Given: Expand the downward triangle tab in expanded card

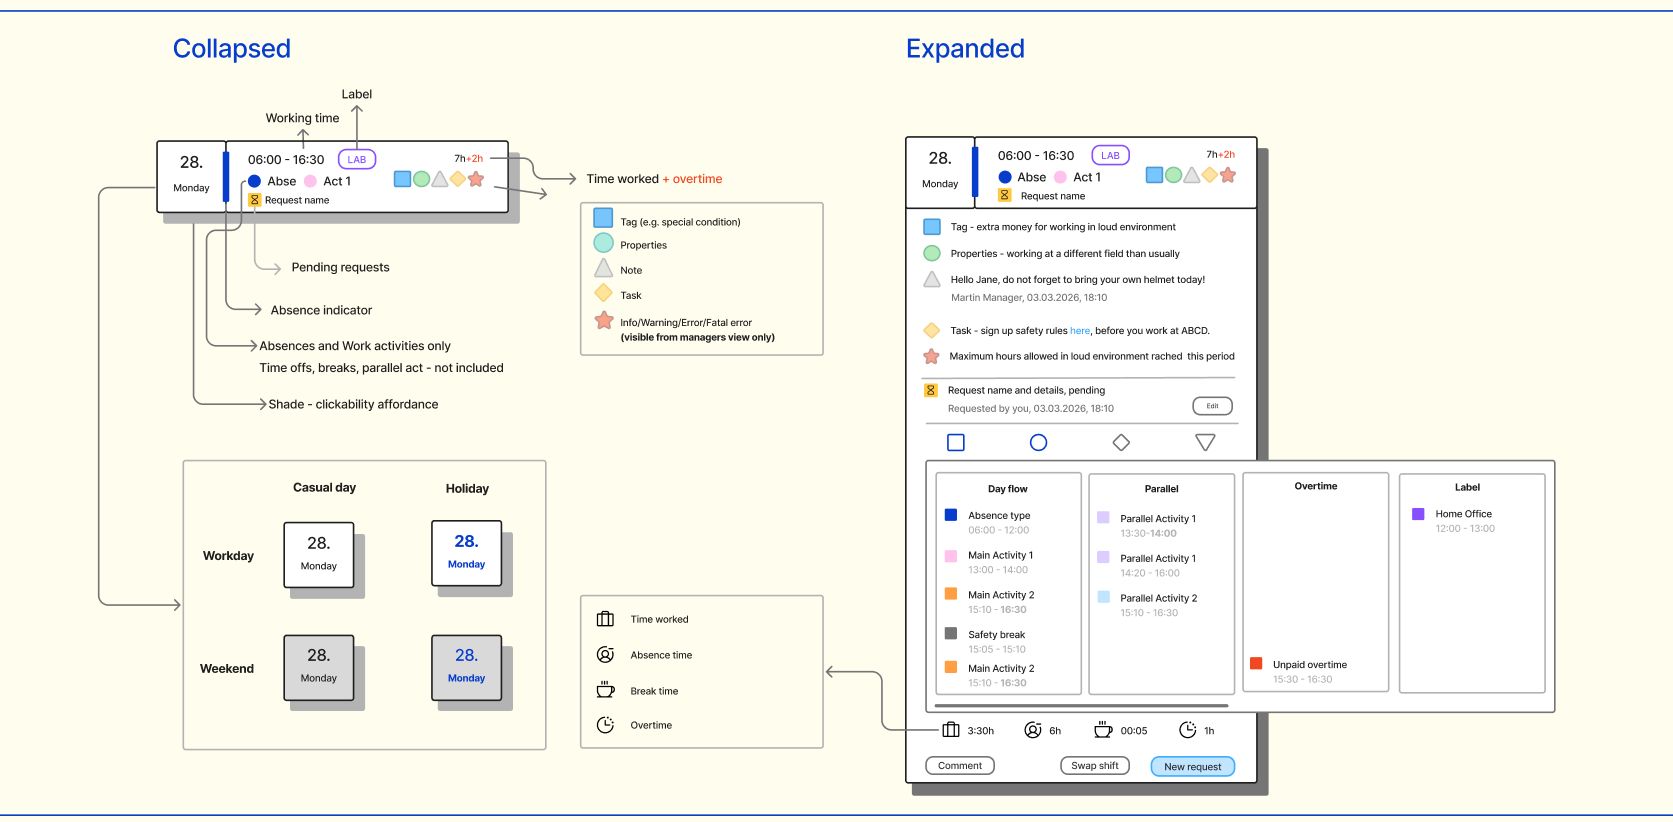Looking at the screenshot, I should pyautogui.click(x=1205, y=442).
